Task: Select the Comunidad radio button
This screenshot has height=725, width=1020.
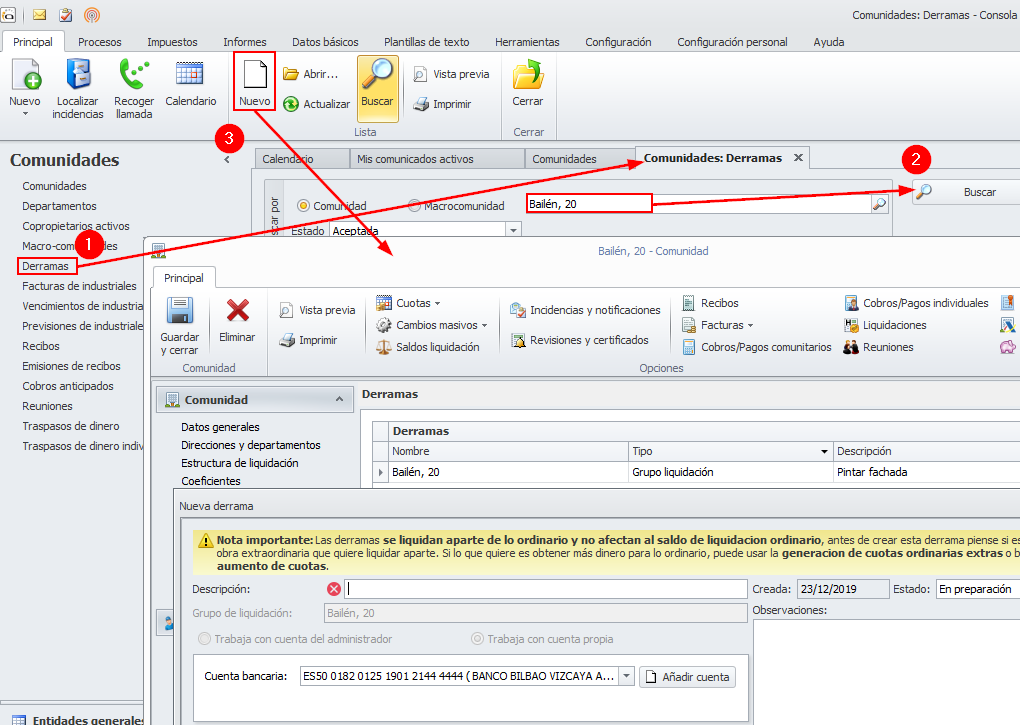Action: coord(303,206)
